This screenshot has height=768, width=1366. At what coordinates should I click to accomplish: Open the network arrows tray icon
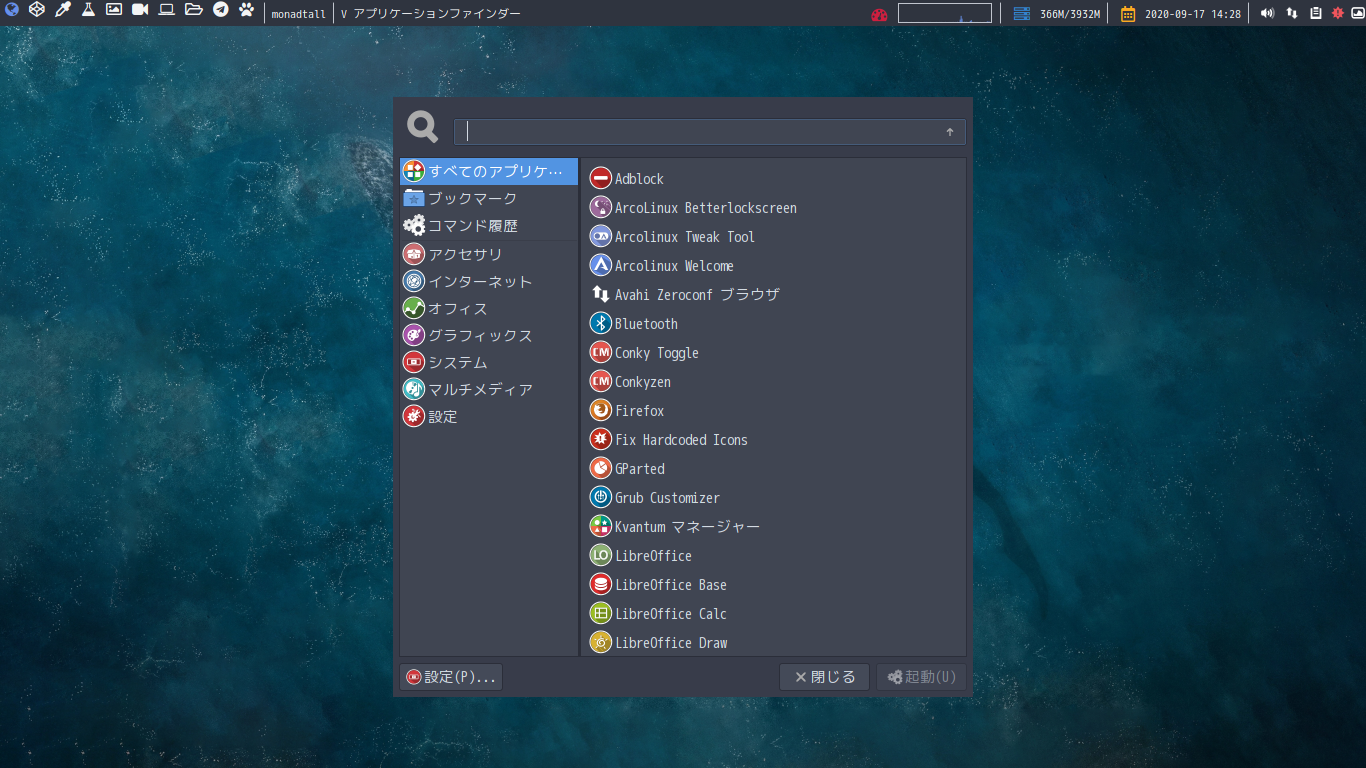click(1292, 13)
